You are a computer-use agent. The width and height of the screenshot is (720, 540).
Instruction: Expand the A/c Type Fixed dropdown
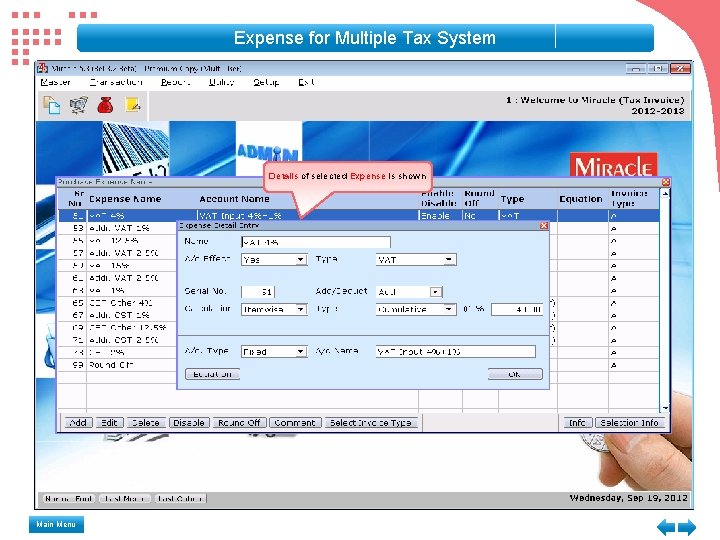click(x=300, y=352)
